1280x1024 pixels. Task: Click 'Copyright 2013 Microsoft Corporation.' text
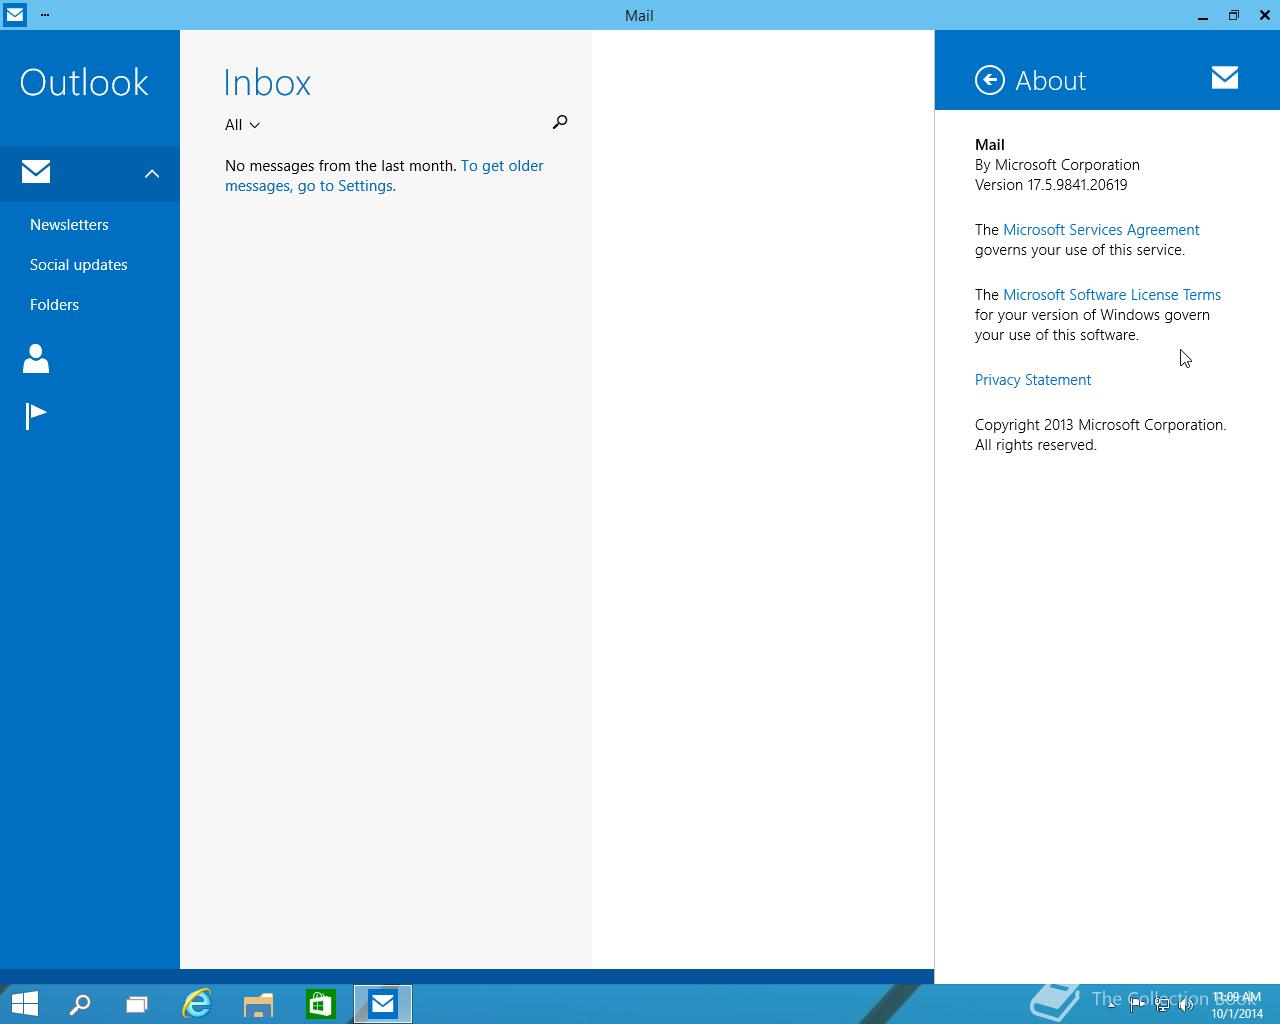pos(1100,425)
